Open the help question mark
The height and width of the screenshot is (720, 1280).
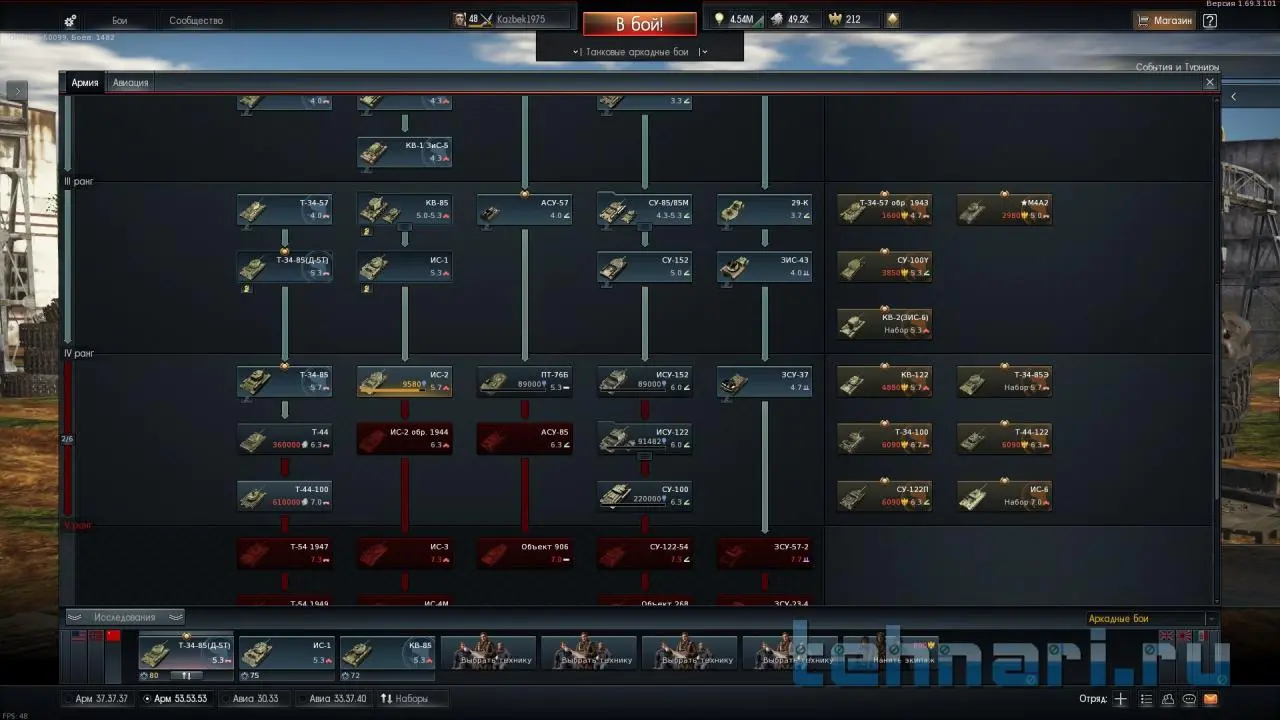pyautogui.click(x=1210, y=20)
